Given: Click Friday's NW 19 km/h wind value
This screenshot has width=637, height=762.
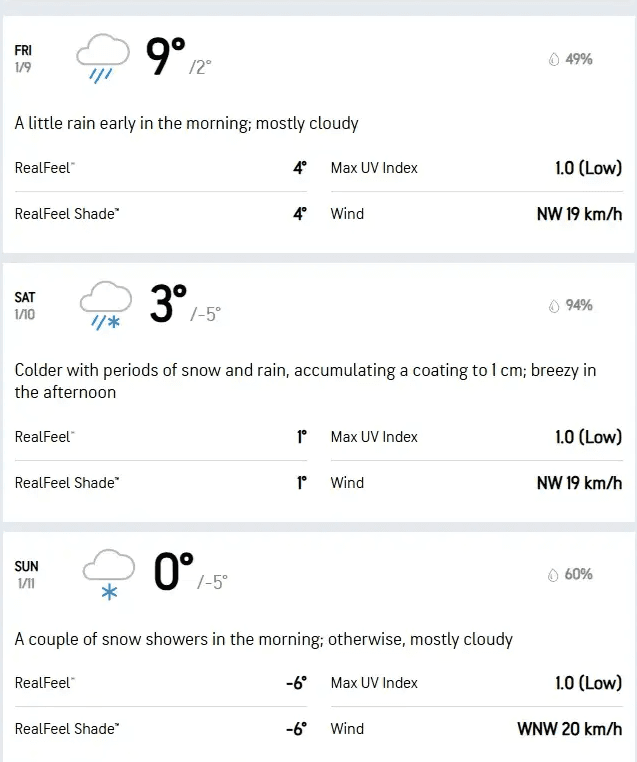Looking at the screenshot, I should [579, 214].
